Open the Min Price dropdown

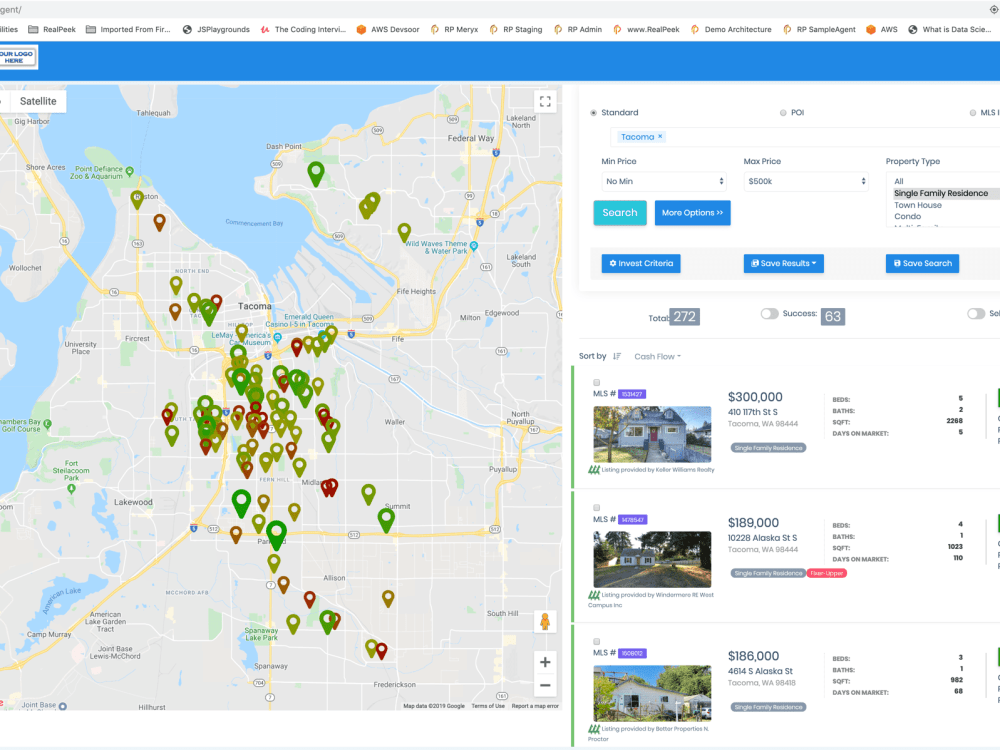click(664, 181)
